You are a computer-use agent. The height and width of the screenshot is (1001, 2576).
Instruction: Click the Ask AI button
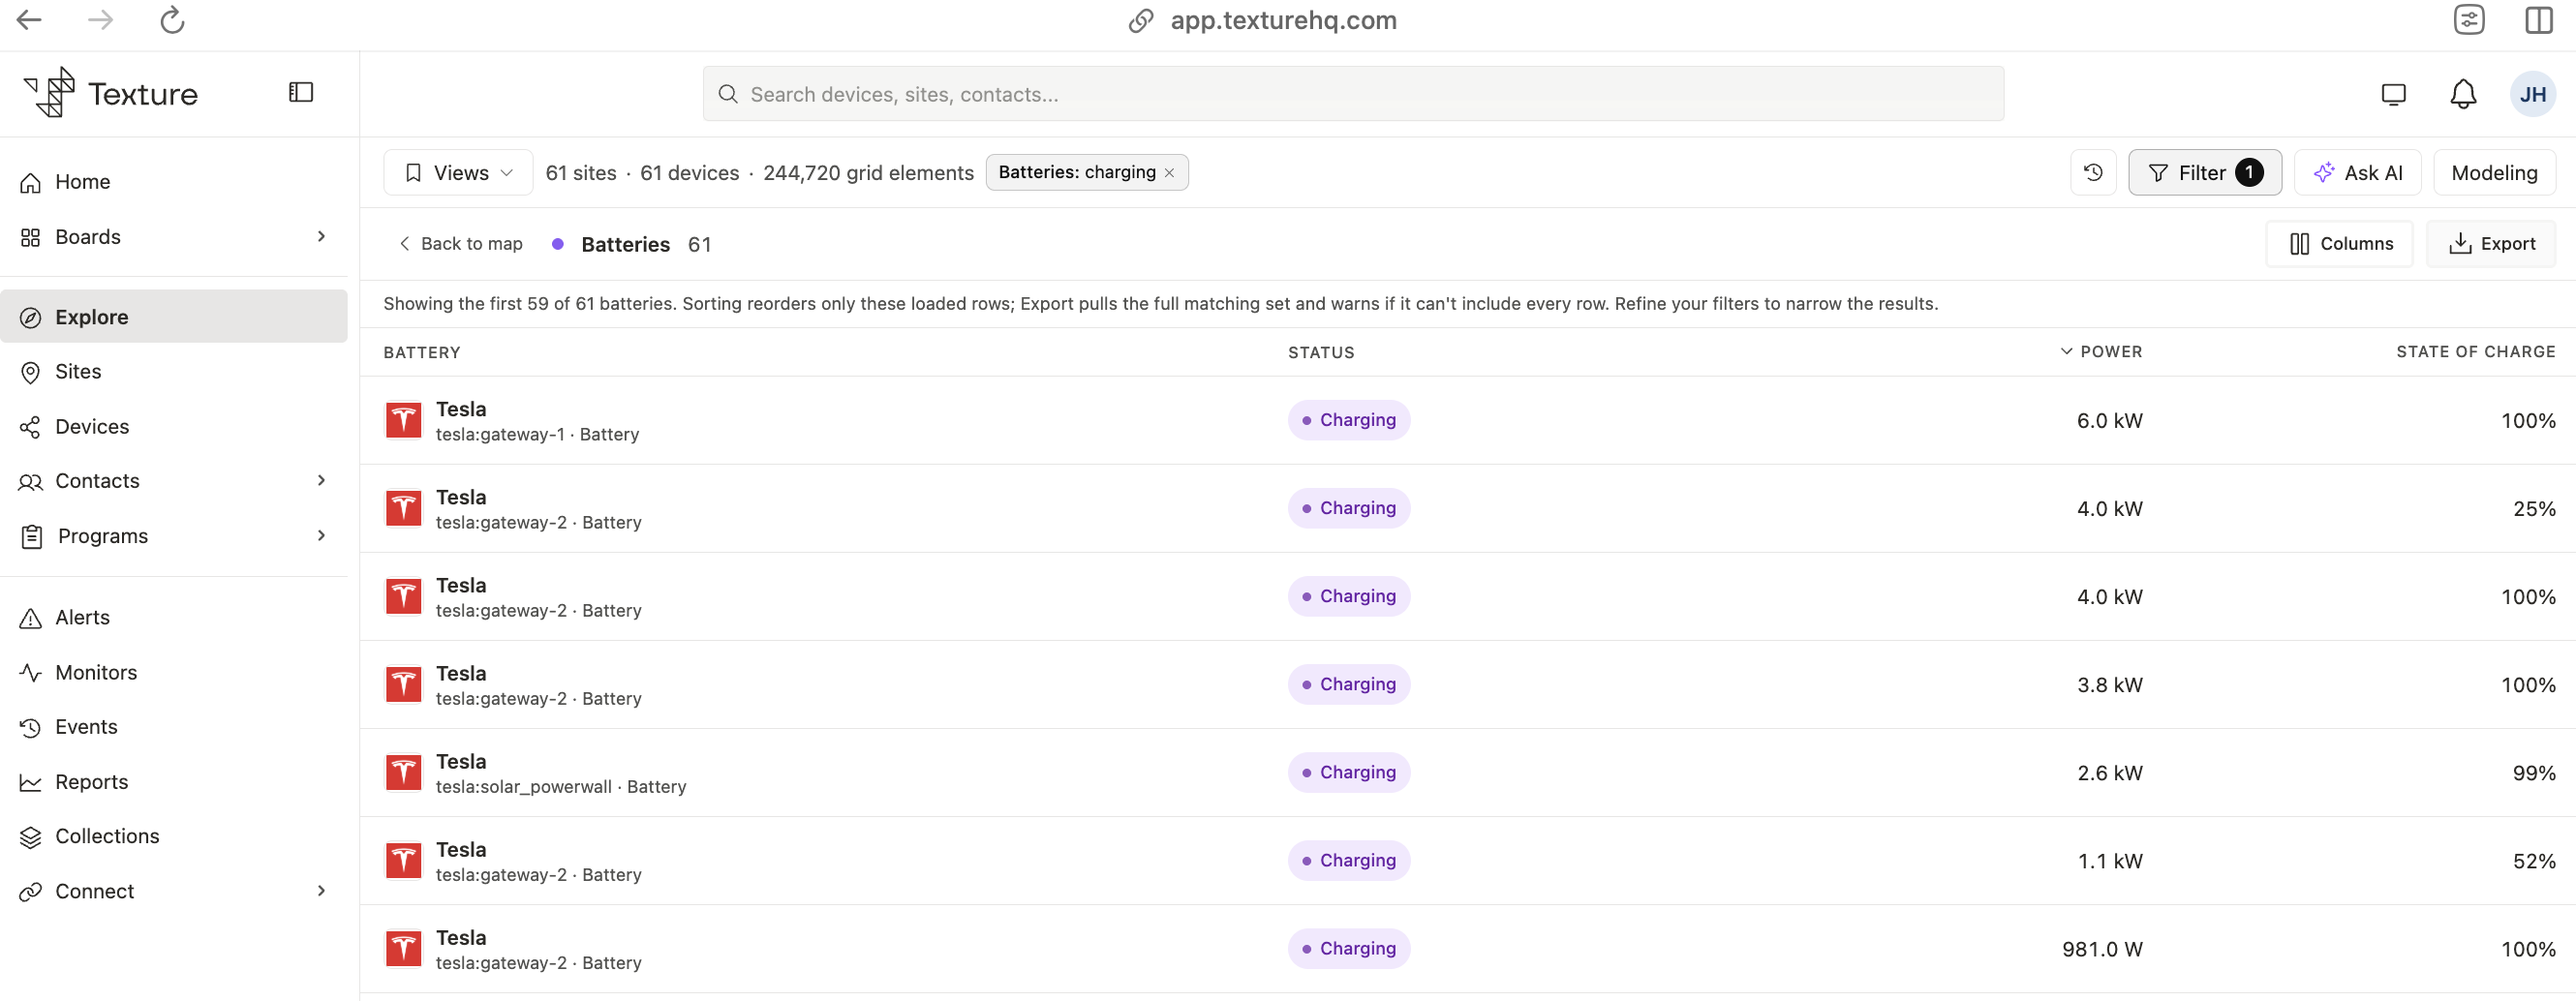coord(2357,173)
